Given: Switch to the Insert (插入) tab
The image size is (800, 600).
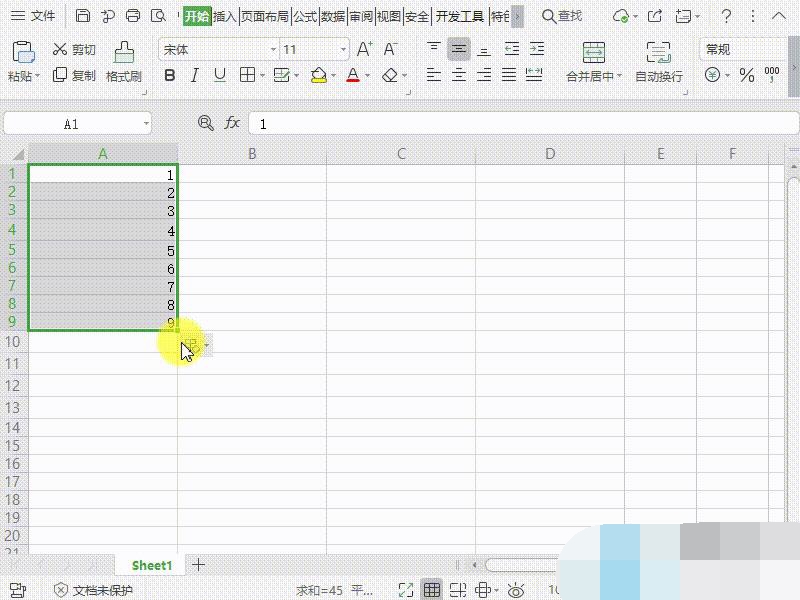Looking at the screenshot, I should point(225,16).
